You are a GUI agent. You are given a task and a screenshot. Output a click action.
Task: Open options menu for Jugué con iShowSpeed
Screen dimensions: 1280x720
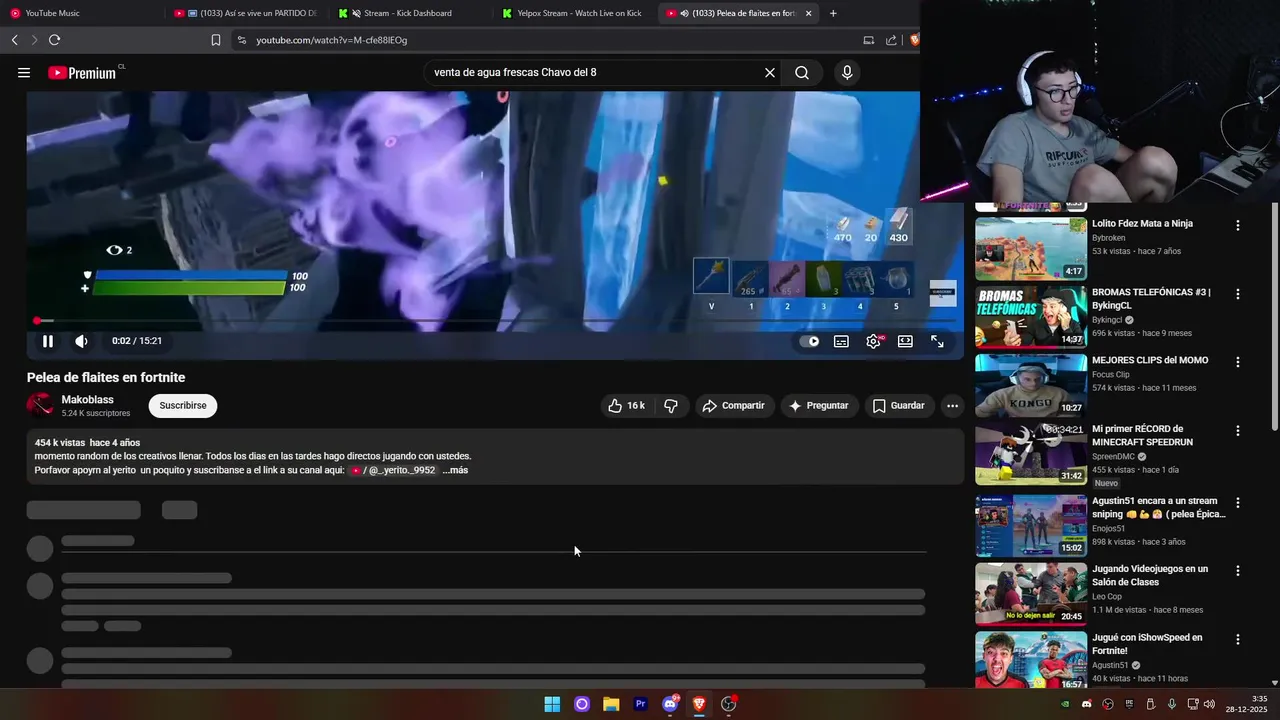(1238, 639)
